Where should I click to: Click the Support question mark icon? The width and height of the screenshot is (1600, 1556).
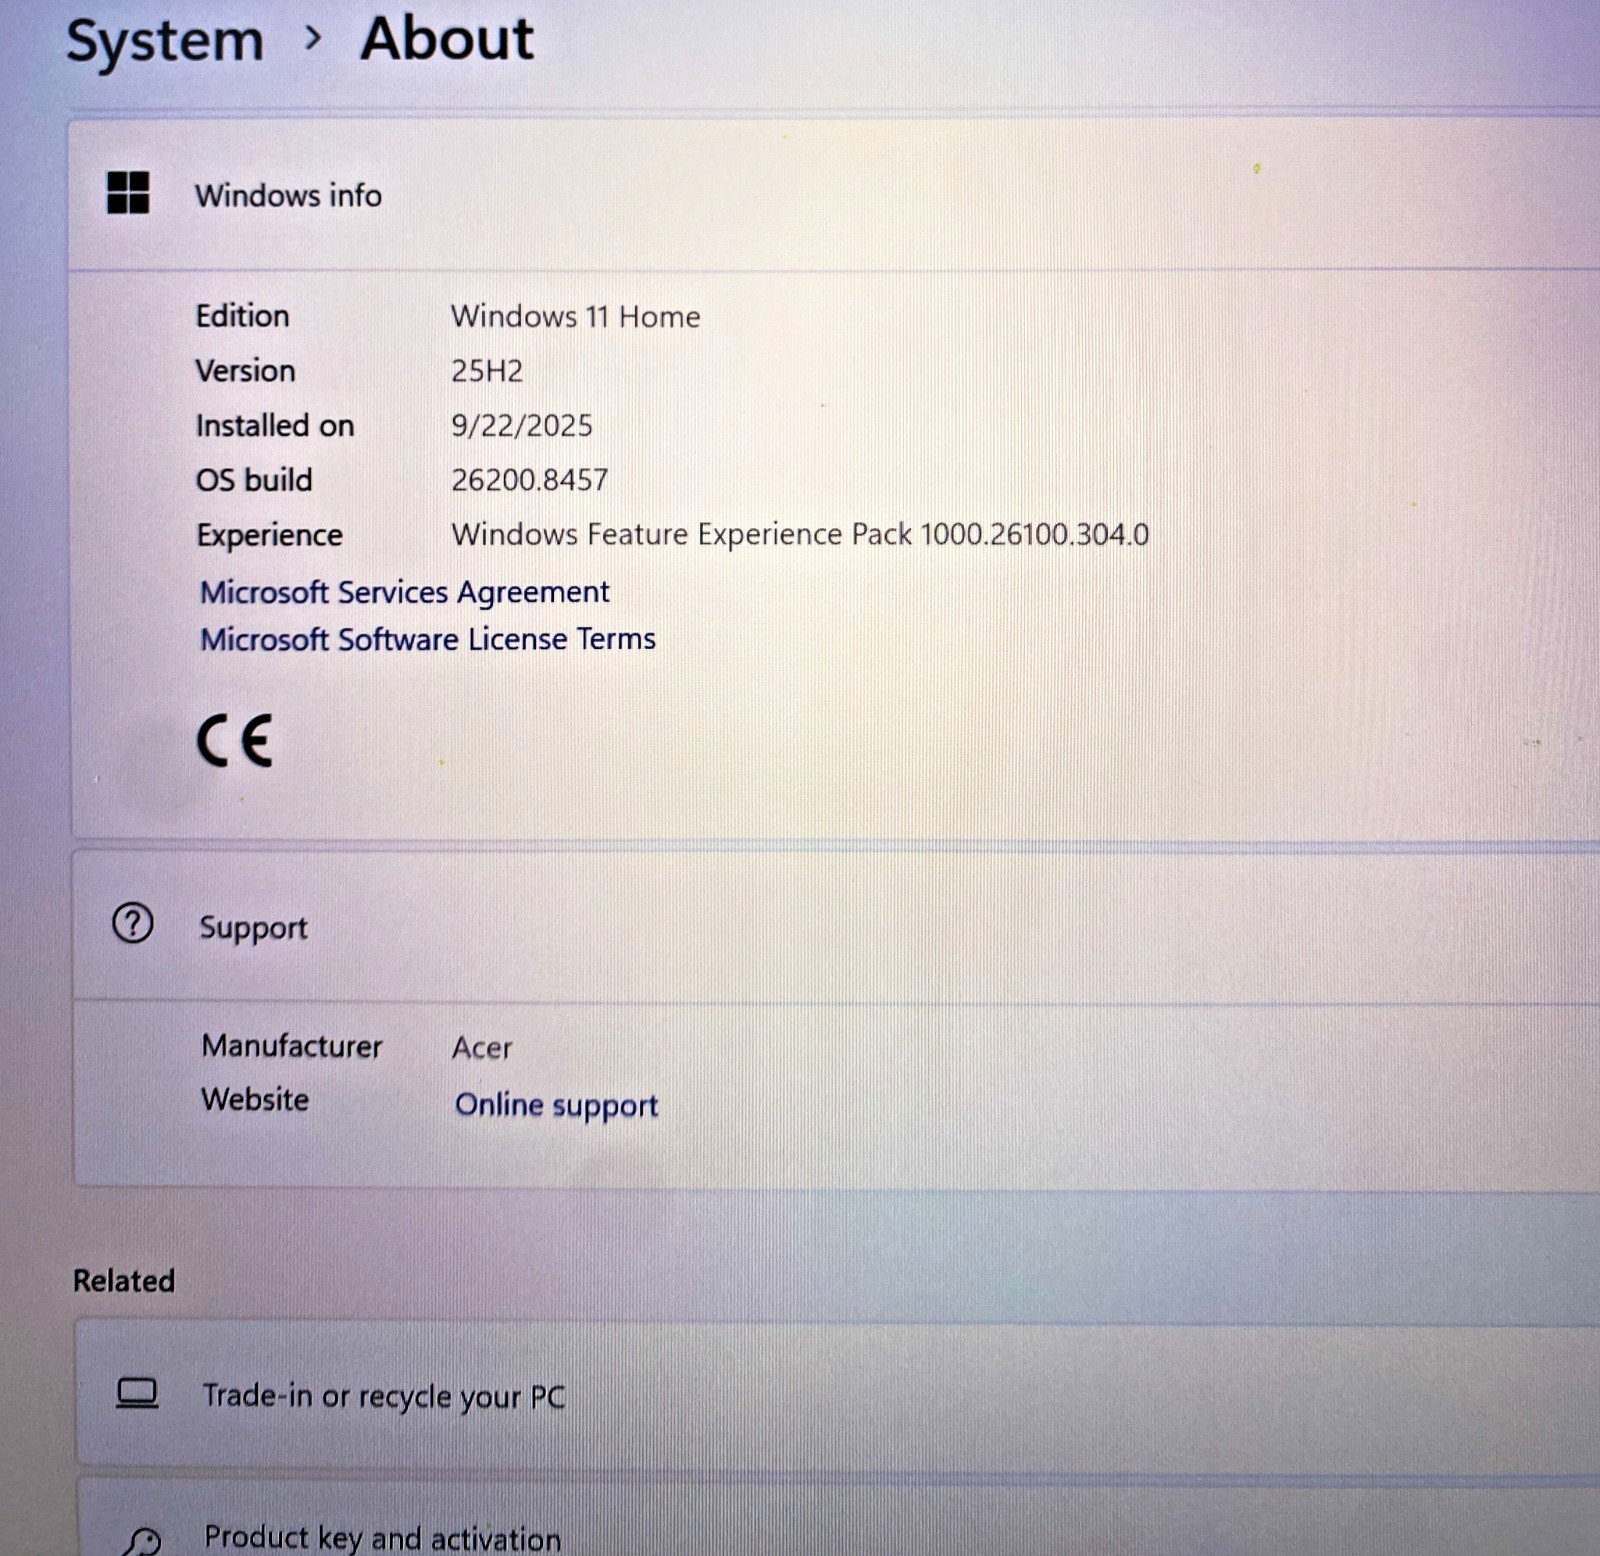tap(132, 923)
